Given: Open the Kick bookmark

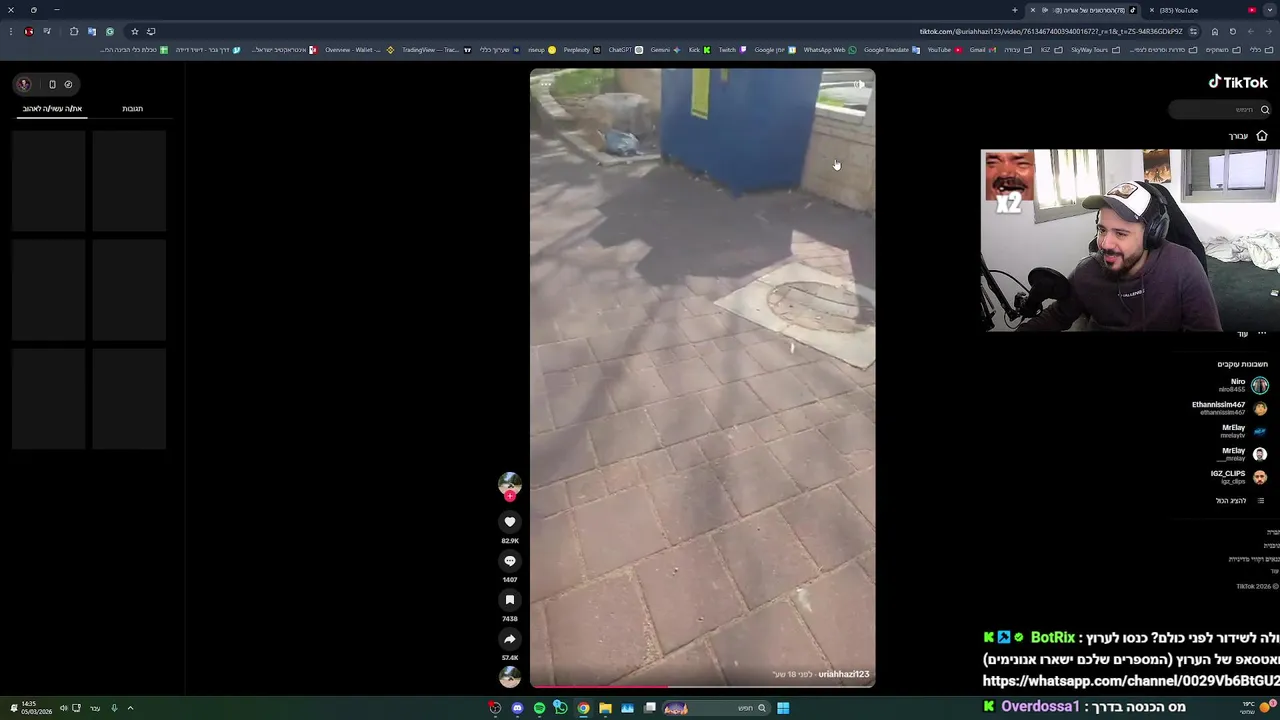Looking at the screenshot, I should 699,49.
